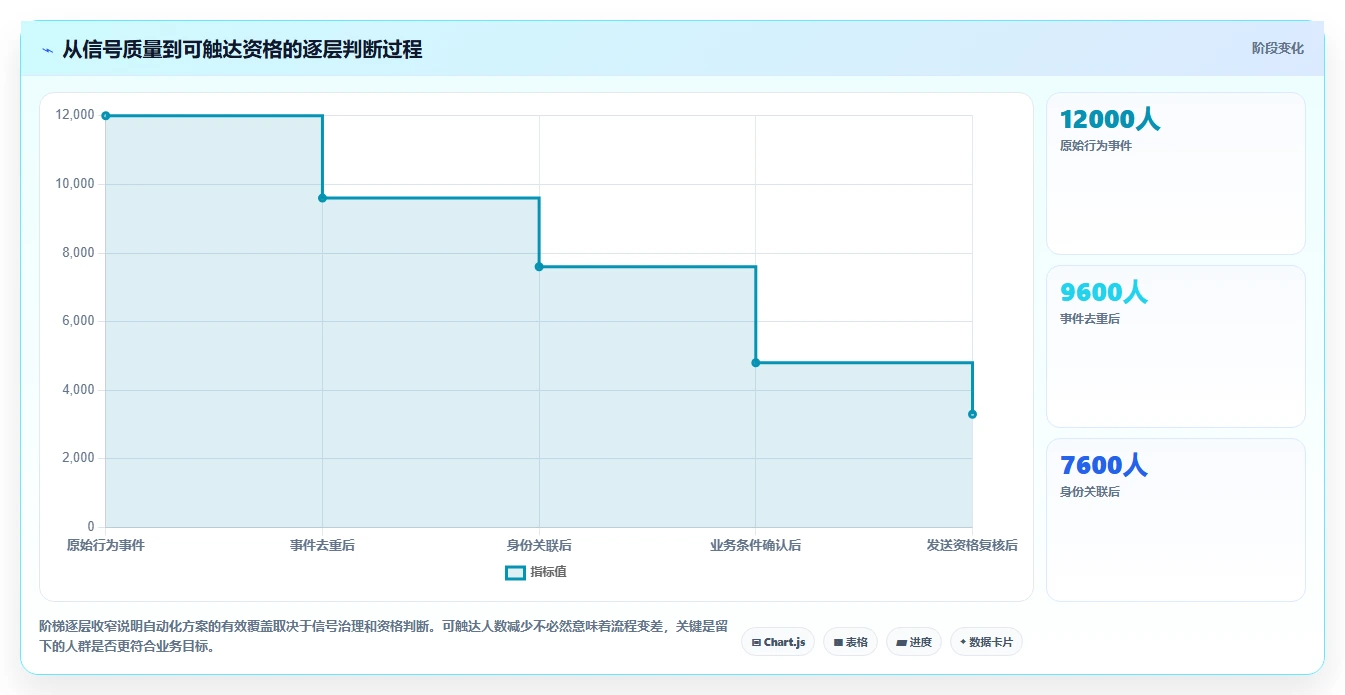Click the y-axis value 10,000
This screenshot has height=695, width=1345.
click(x=75, y=184)
